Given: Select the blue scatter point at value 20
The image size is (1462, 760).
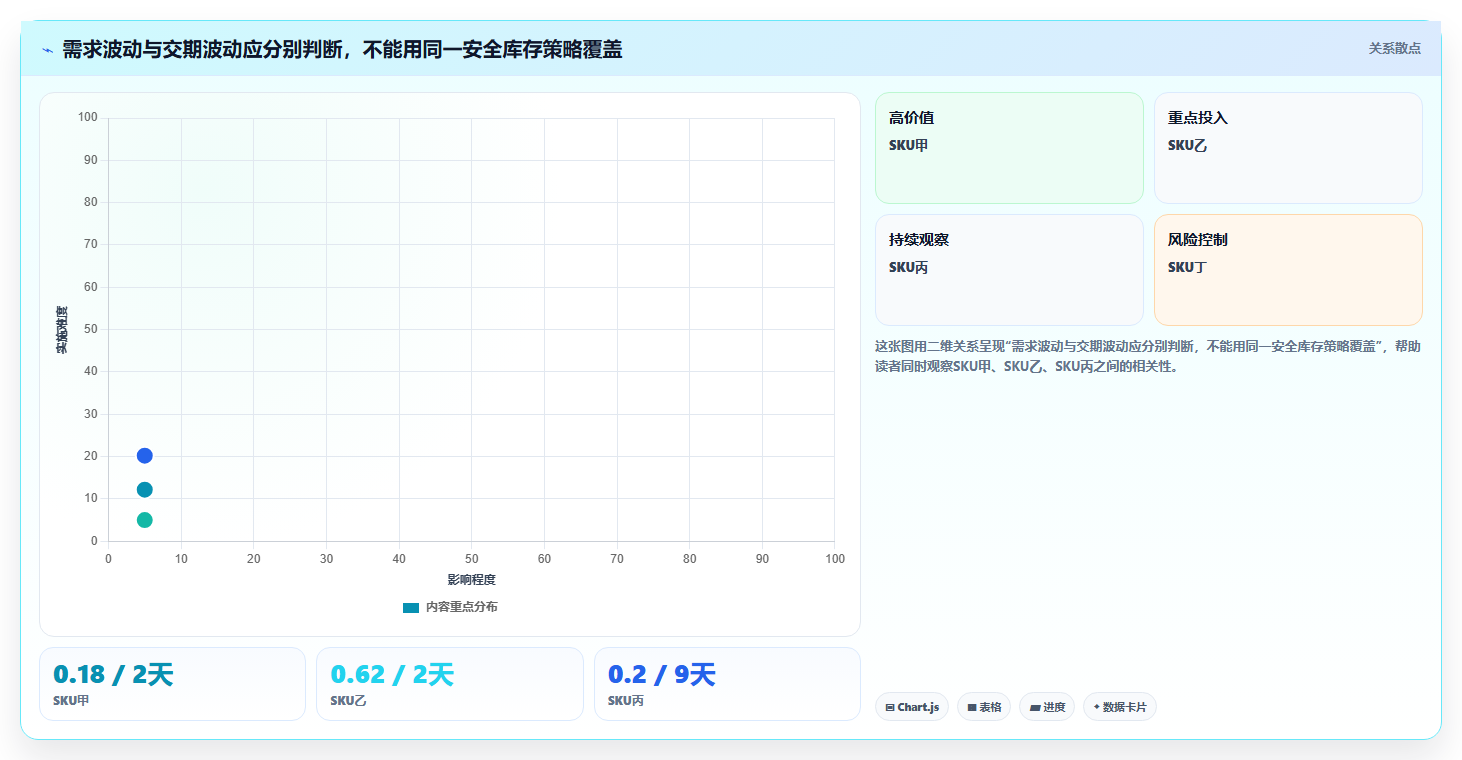Looking at the screenshot, I should (x=144, y=456).
